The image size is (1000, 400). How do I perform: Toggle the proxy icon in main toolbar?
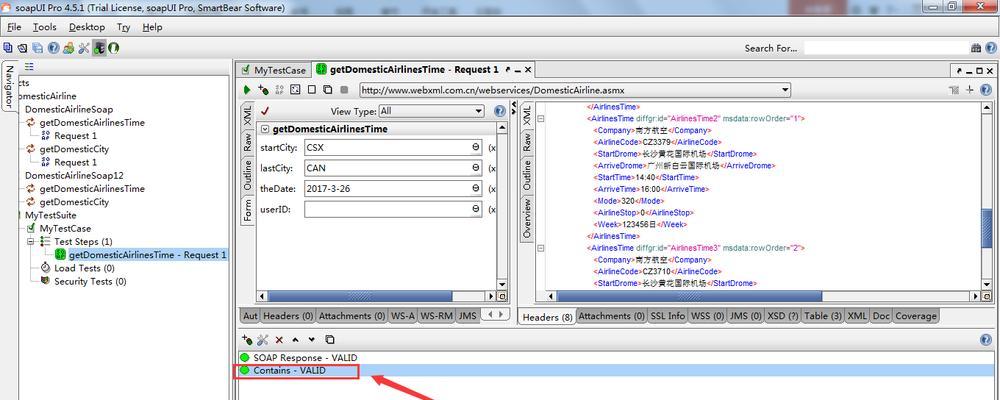pos(99,48)
